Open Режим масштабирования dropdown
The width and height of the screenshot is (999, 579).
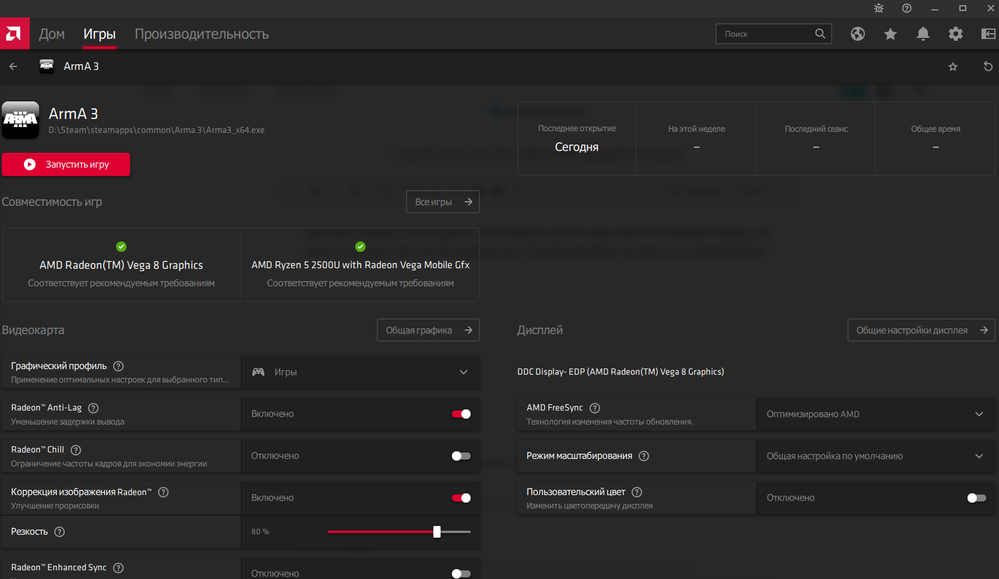coord(875,456)
